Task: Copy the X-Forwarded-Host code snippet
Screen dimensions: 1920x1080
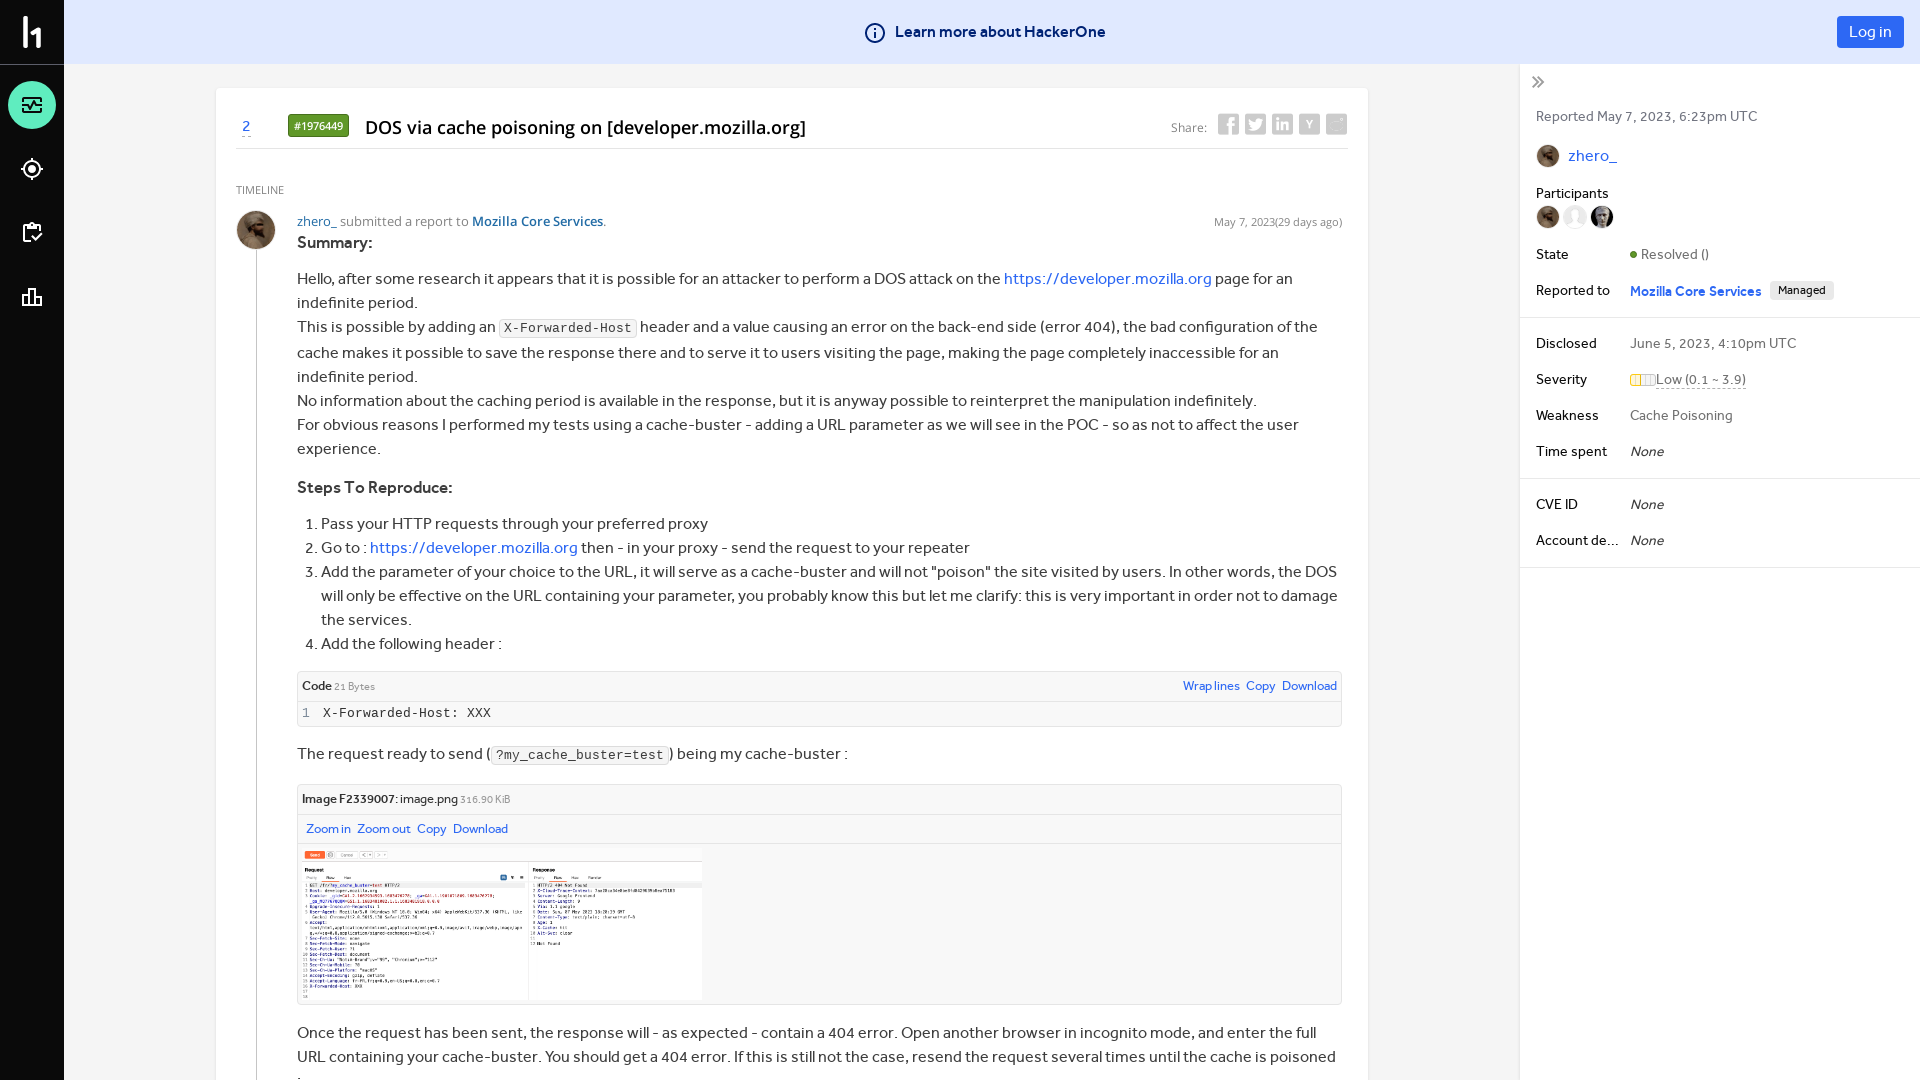Action: coord(1260,686)
